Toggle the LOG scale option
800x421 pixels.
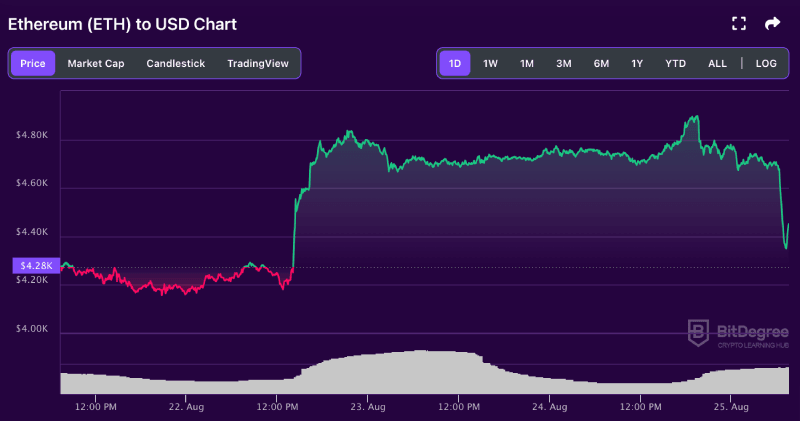pos(766,63)
